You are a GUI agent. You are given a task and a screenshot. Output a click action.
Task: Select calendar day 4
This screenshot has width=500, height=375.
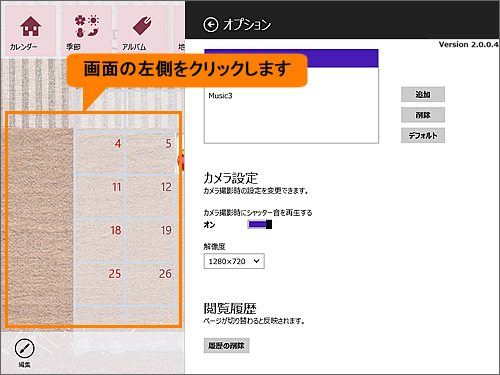(100, 154)
